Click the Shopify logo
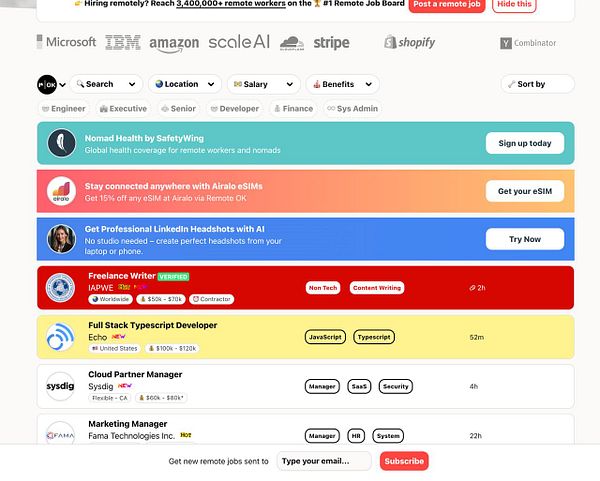This screenshot has width=600, height=481. (410, 42)
